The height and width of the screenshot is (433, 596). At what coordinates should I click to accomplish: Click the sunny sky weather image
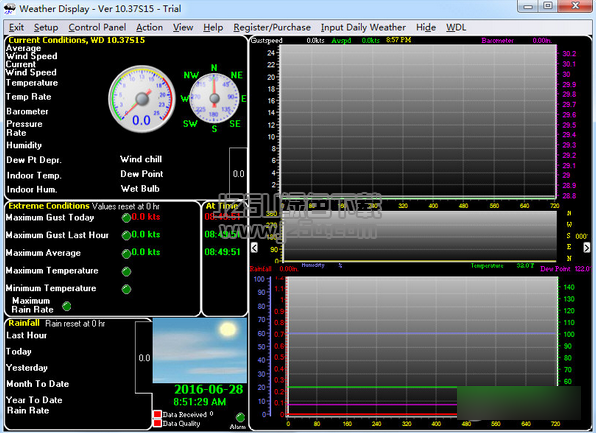[200, 351]
